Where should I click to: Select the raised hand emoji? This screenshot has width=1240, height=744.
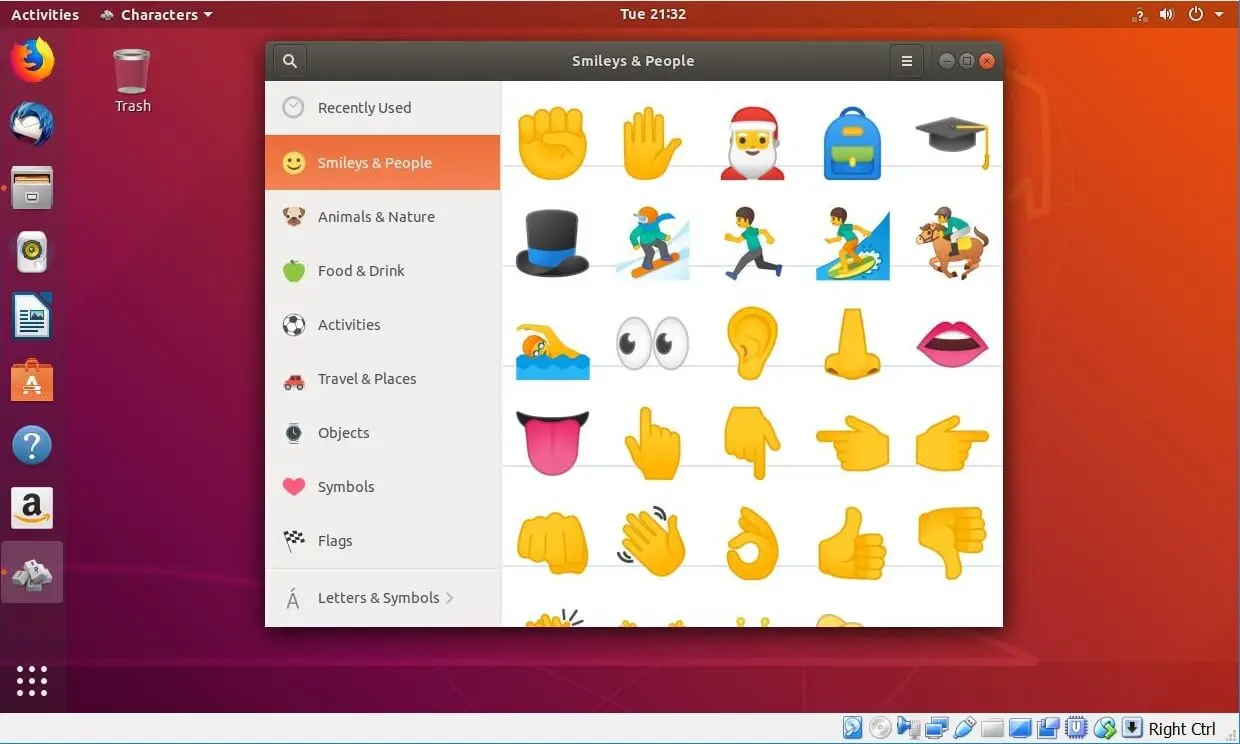pos(652,144)
